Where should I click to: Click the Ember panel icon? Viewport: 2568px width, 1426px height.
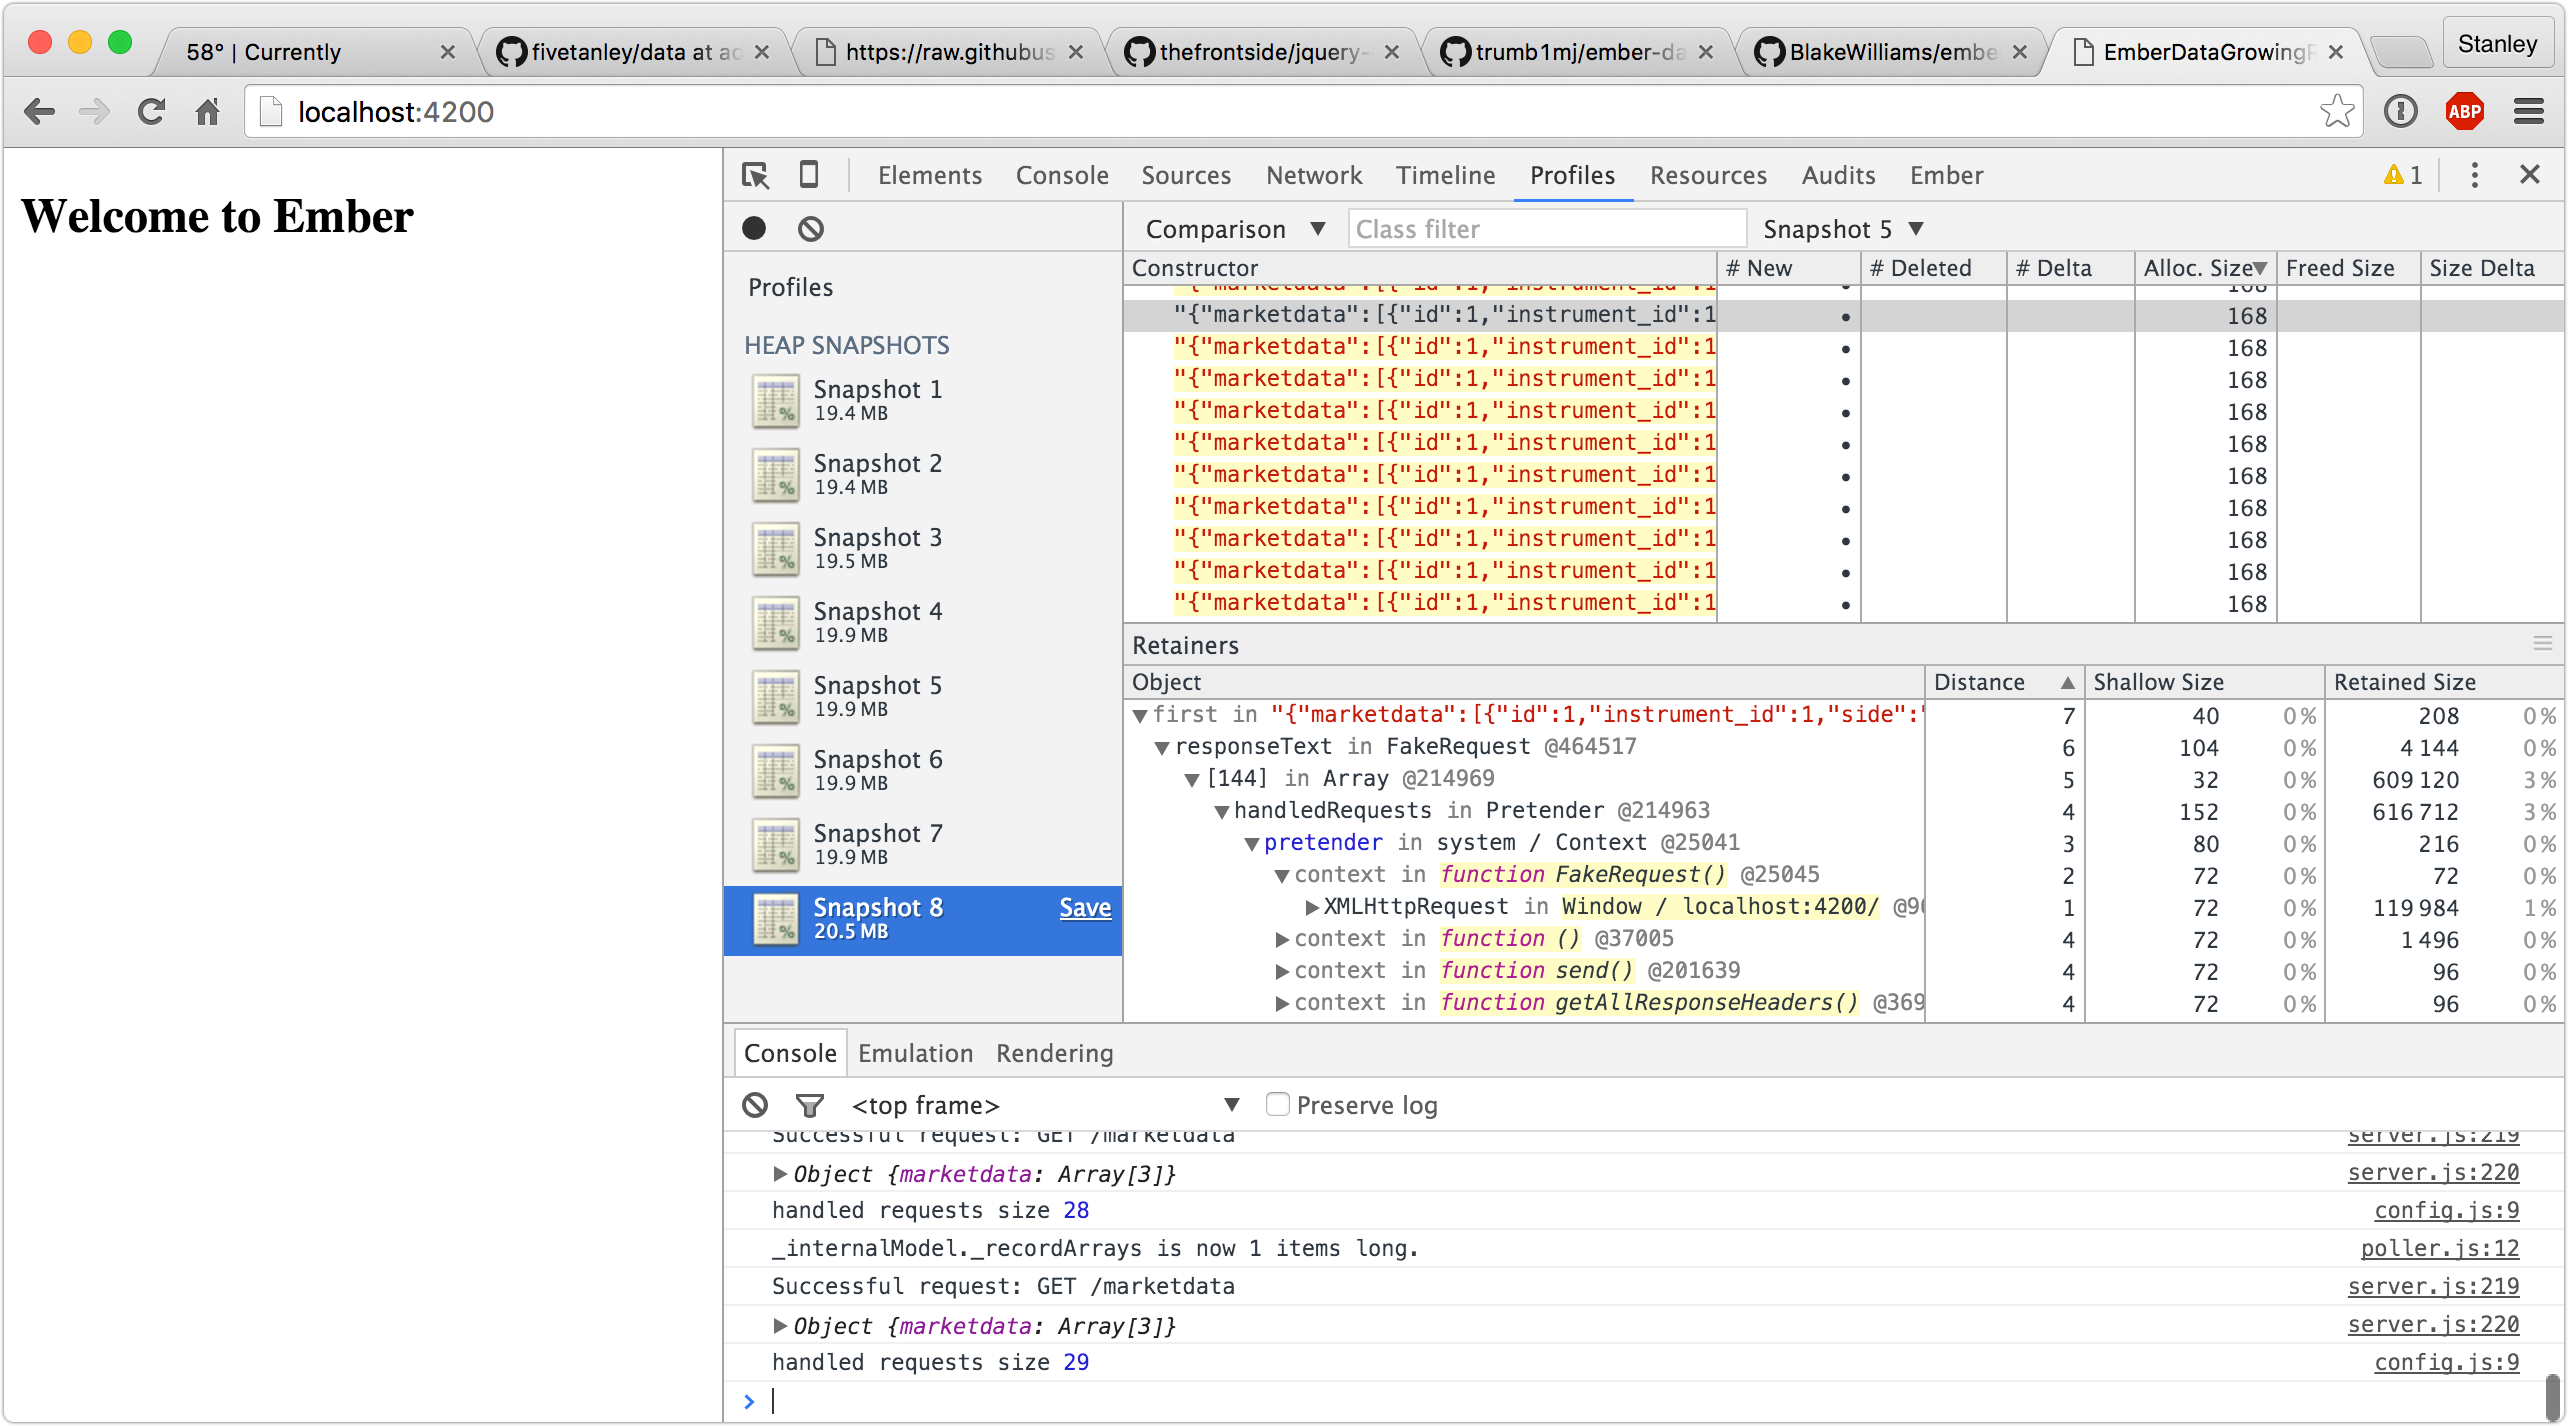1945,174
